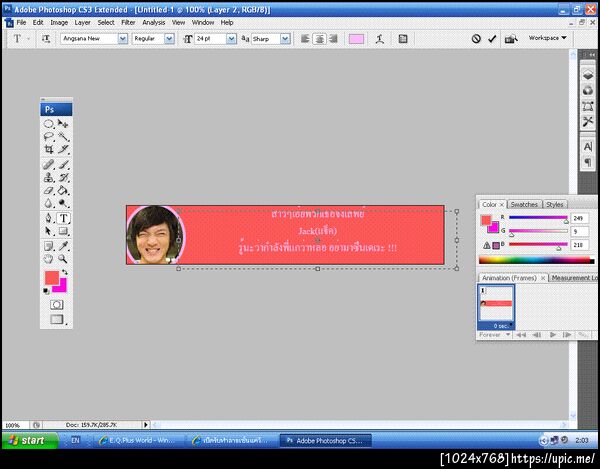
Task: Select the Rectangle shape tool
Action: (x=63, y=231)
